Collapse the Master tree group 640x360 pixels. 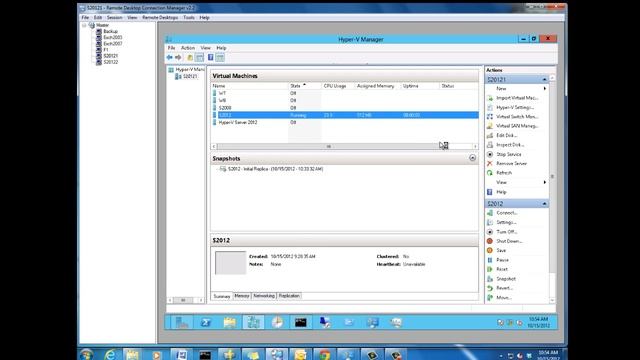tap(84, 25)
